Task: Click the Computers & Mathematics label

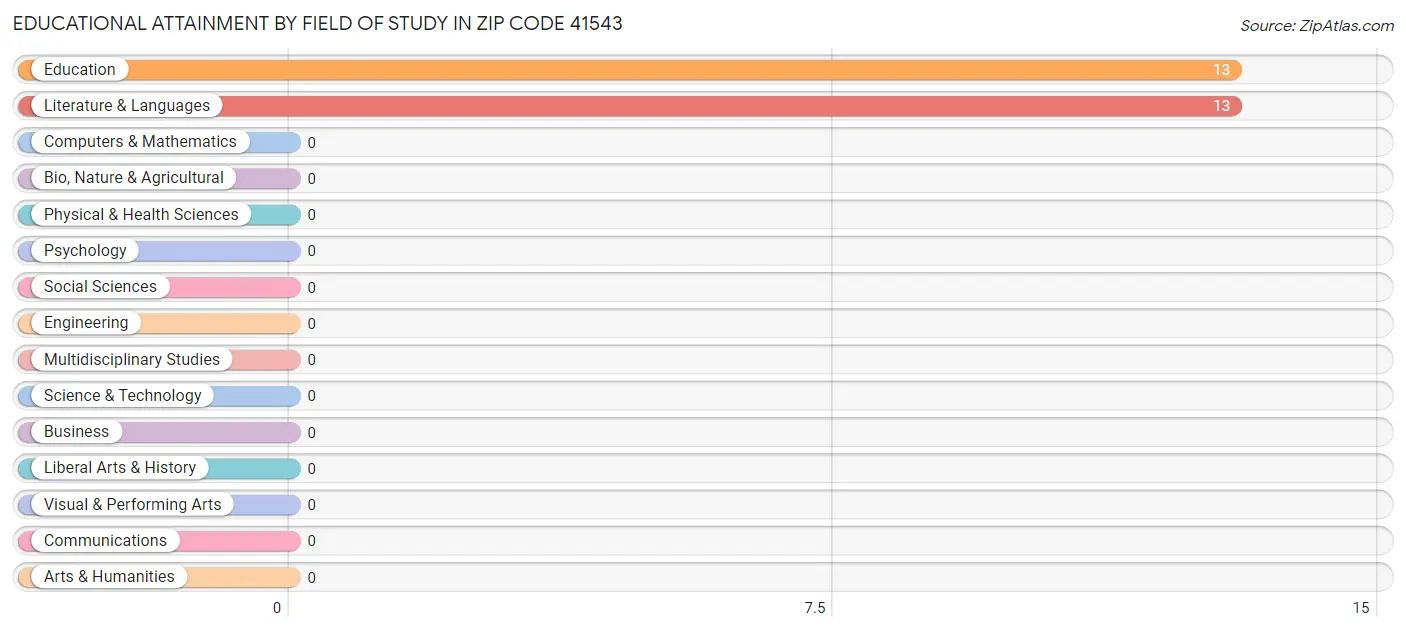Action: click(x=140, y=142)
